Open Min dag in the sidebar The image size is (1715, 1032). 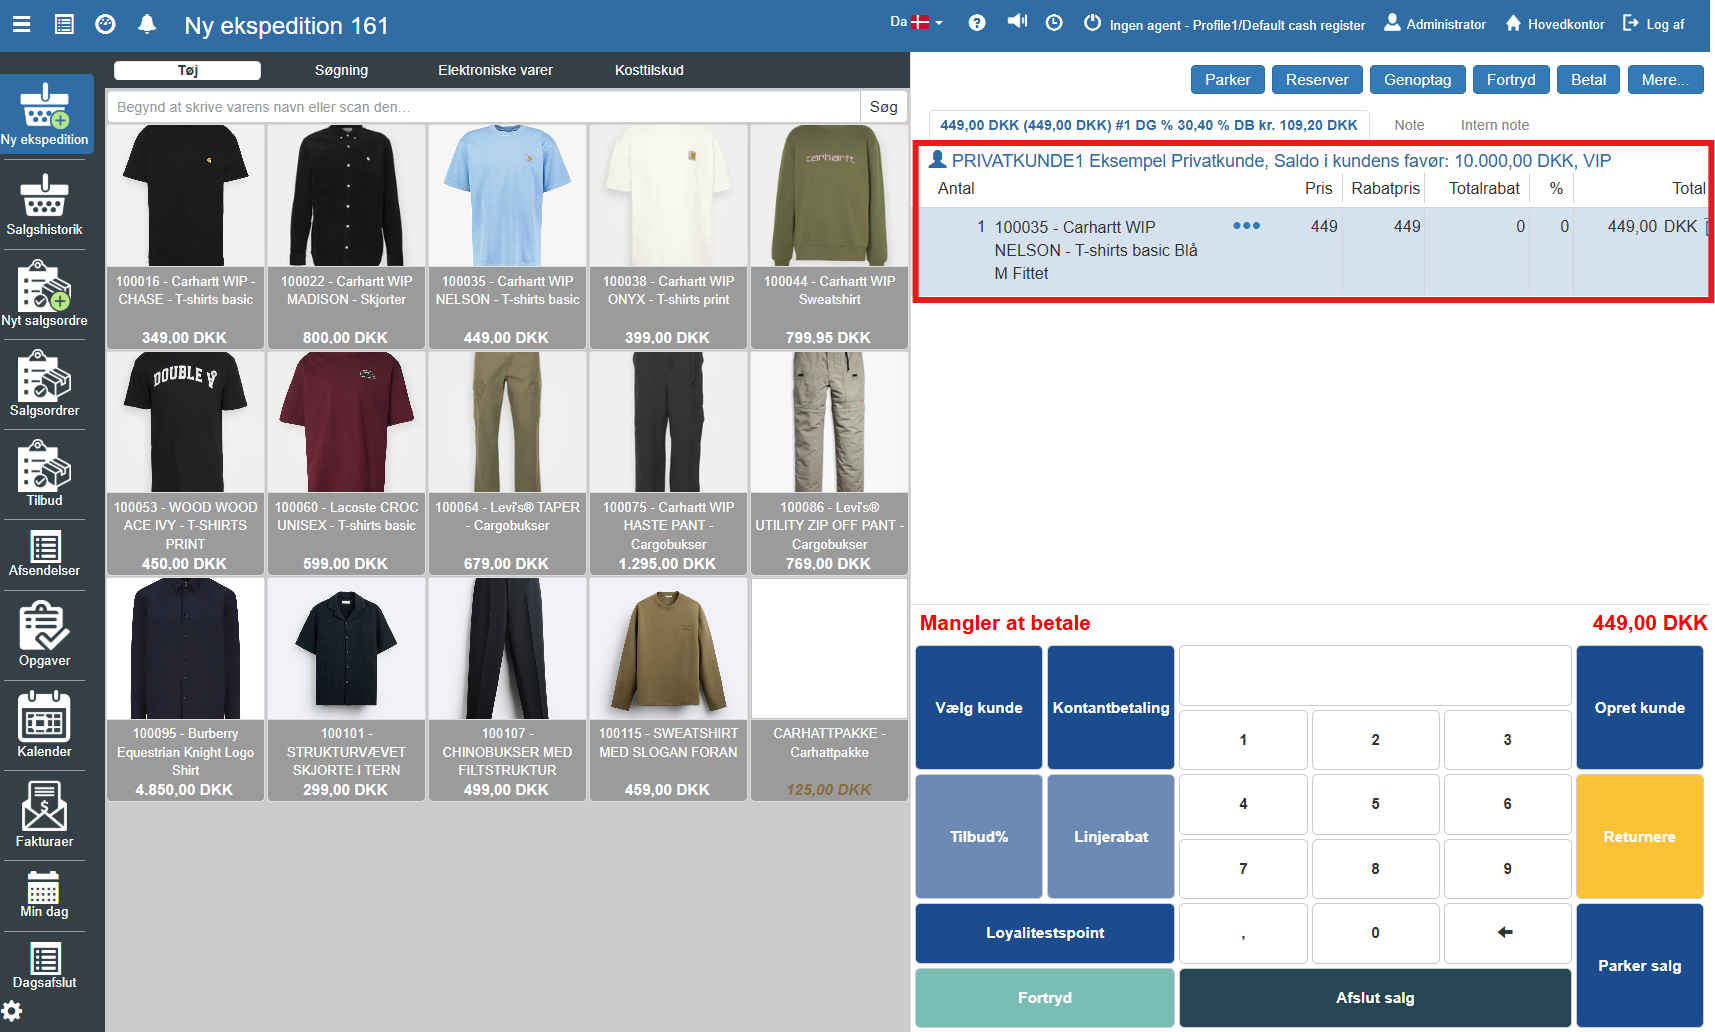click(x=45, y=895)
